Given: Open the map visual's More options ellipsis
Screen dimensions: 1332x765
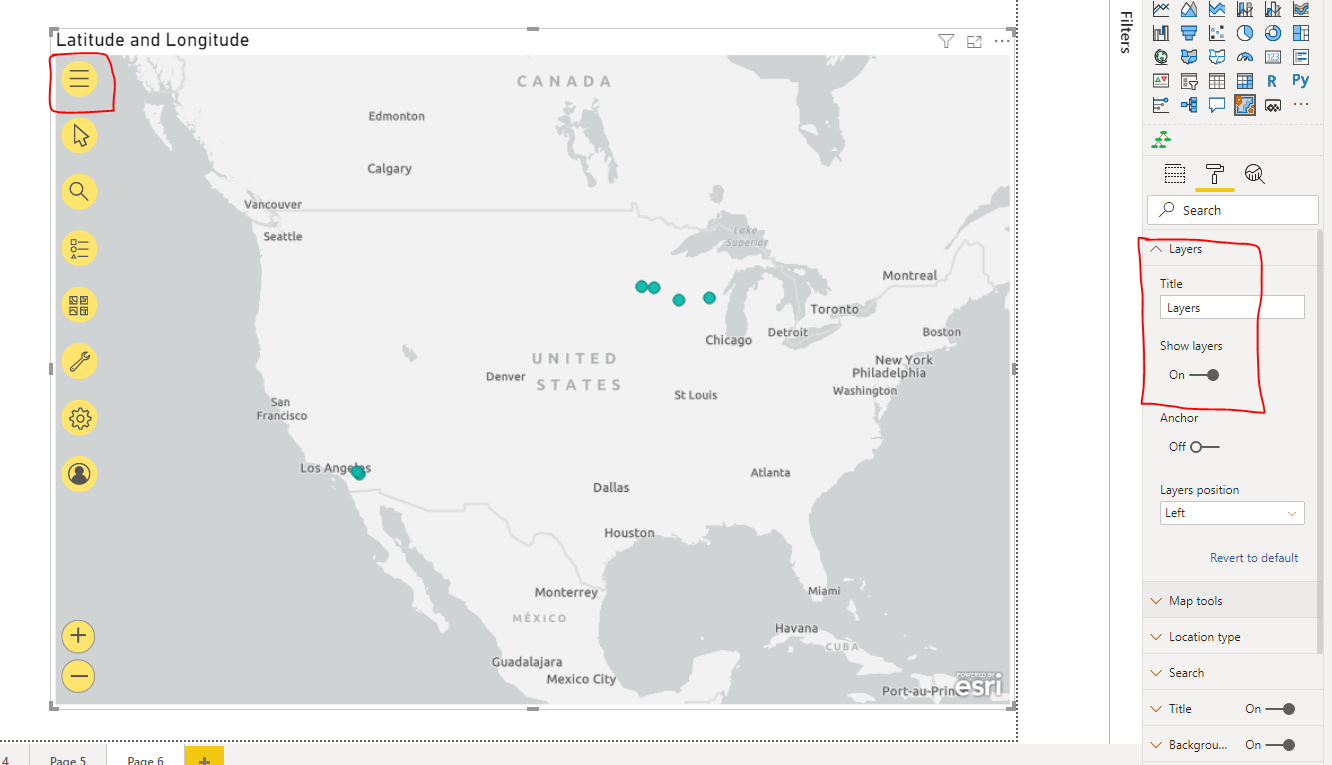Looking at the screenshot, I should point(1002,41).
